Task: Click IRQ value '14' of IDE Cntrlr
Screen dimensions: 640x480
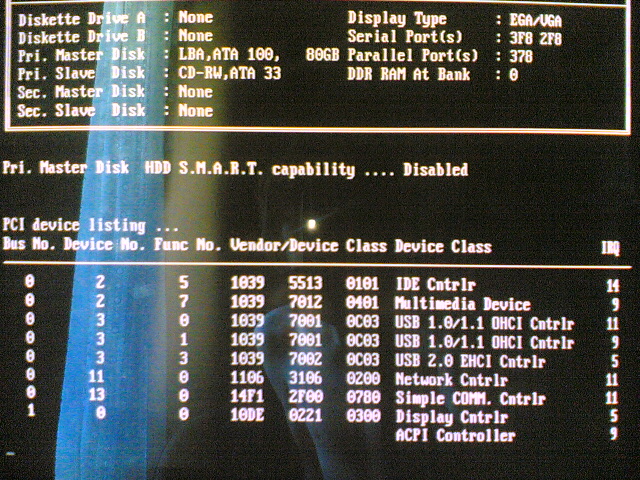Action: click(x=613, y=285)
